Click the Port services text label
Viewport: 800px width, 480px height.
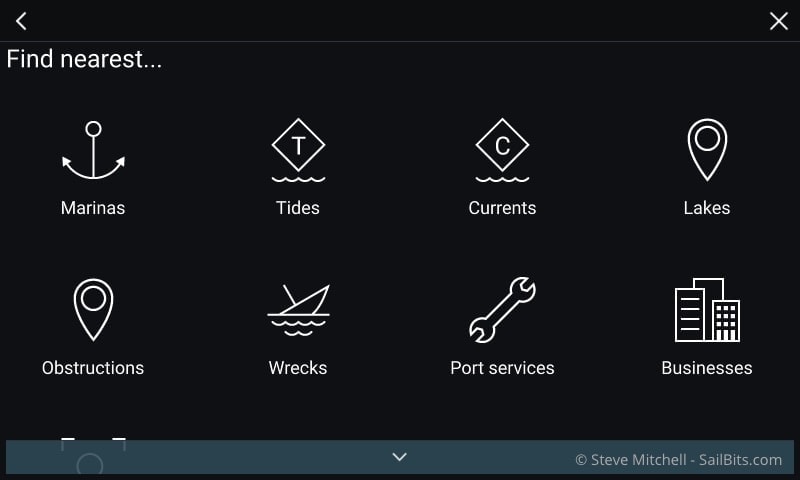click(502, 368)
